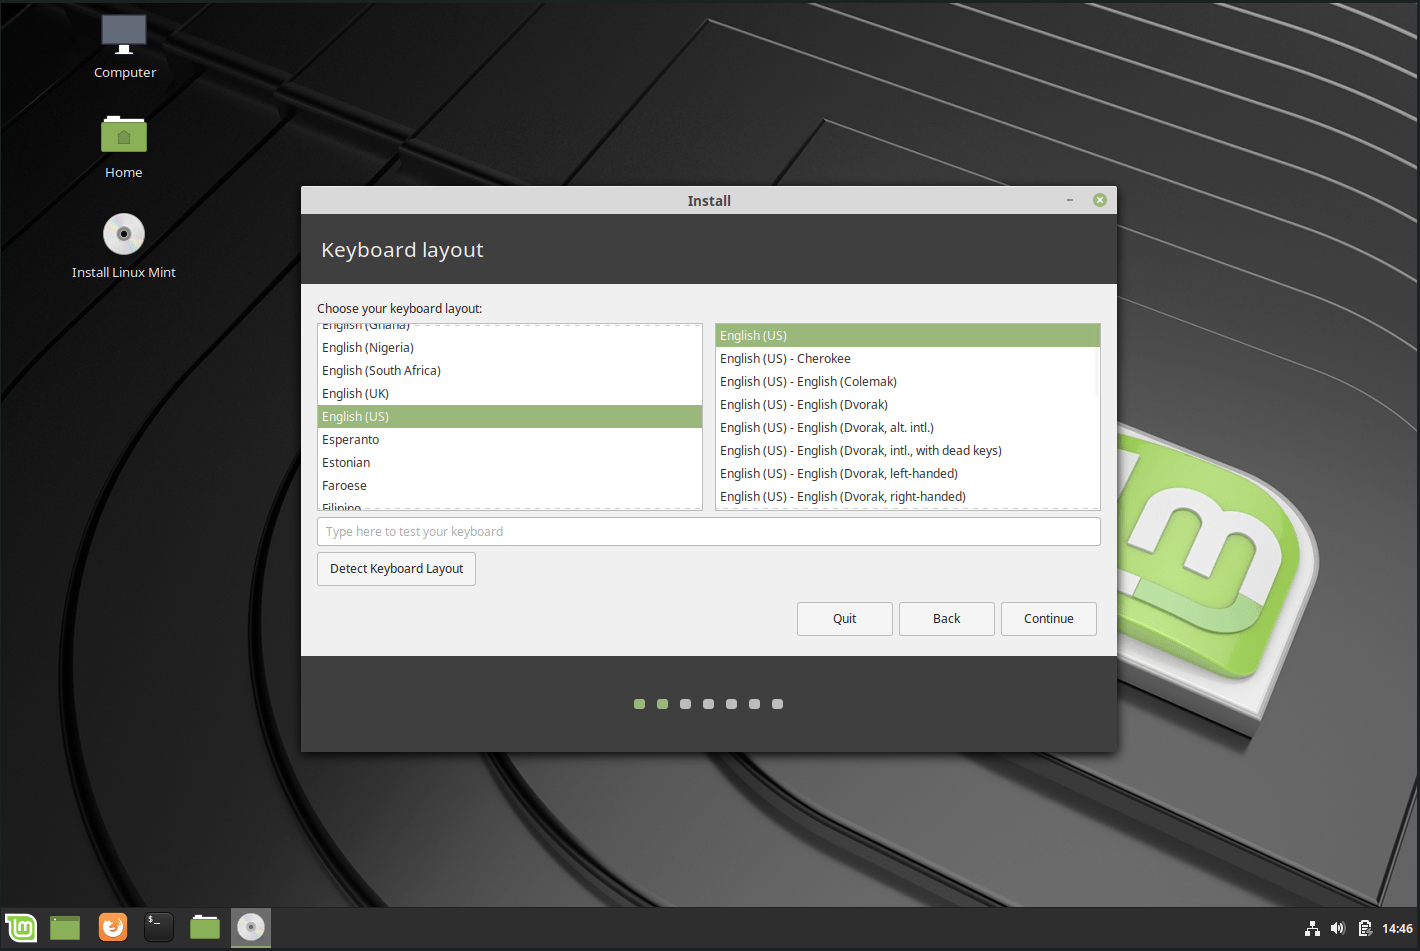
Task: Focus the running installer via its taskbar icon
Action: [250, 928]
